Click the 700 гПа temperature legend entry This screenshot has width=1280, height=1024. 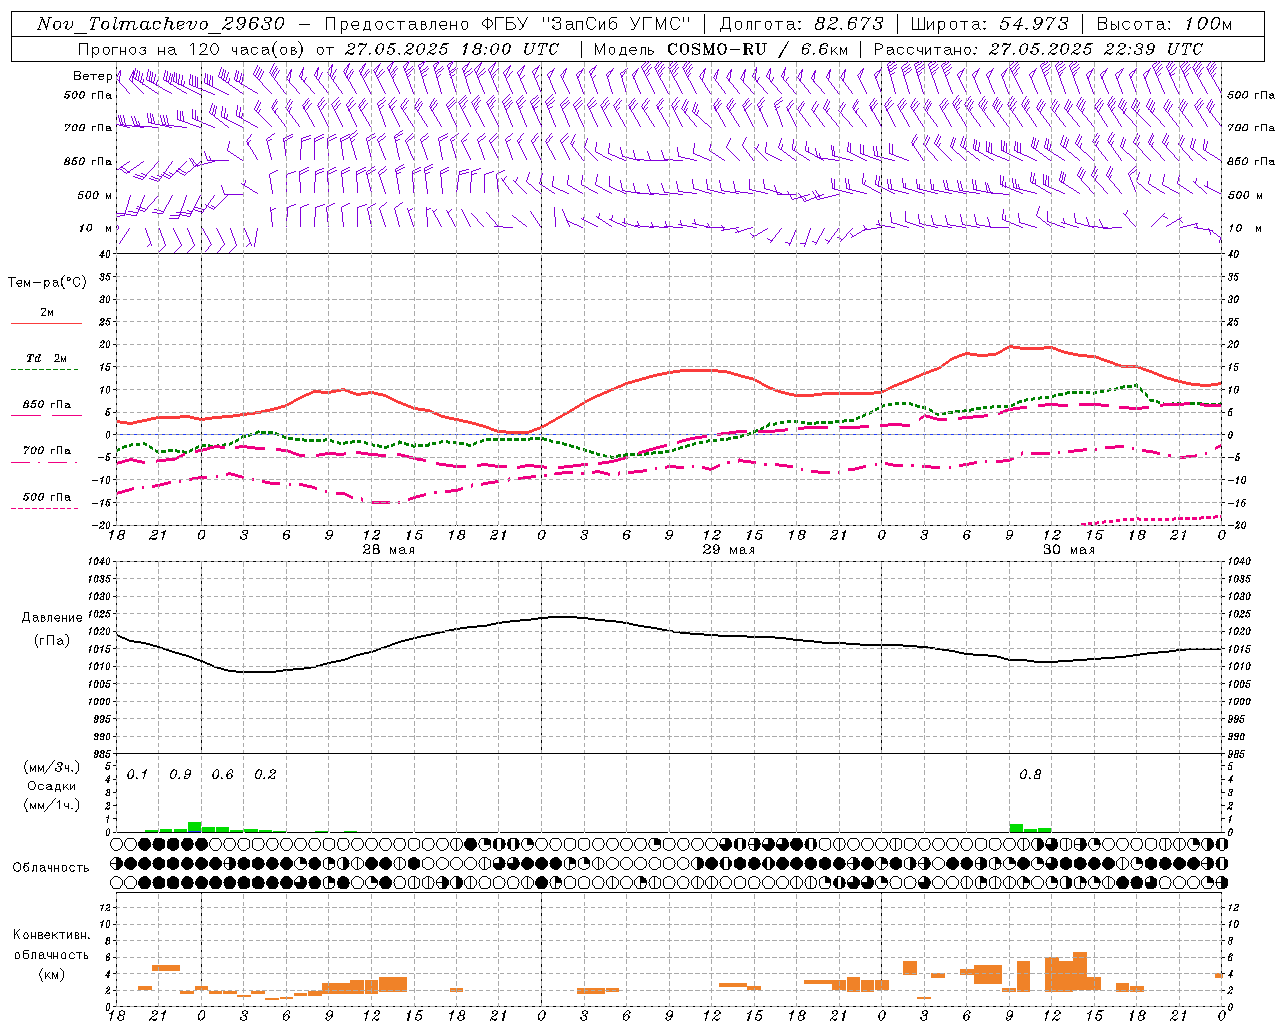(x=47, y=451)
